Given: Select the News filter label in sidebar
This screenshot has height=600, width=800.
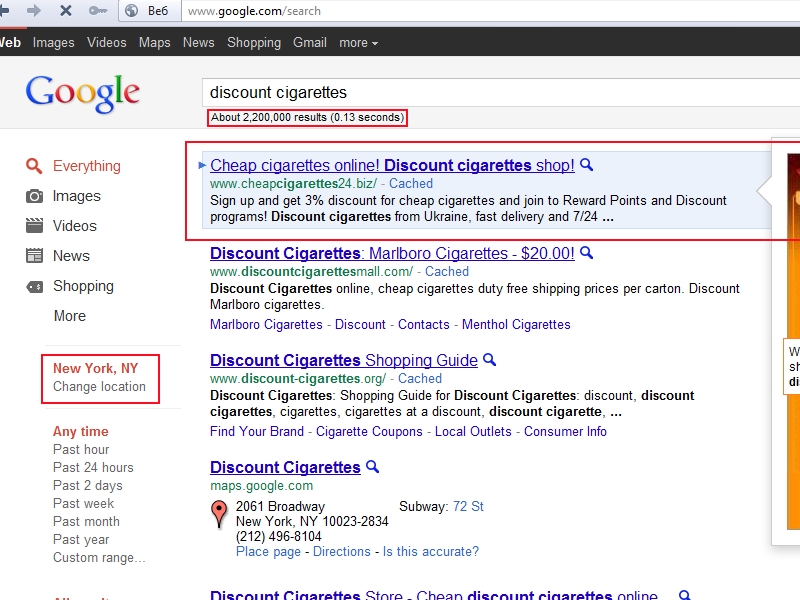Looking at the screenshot, I should click(71, 256).
